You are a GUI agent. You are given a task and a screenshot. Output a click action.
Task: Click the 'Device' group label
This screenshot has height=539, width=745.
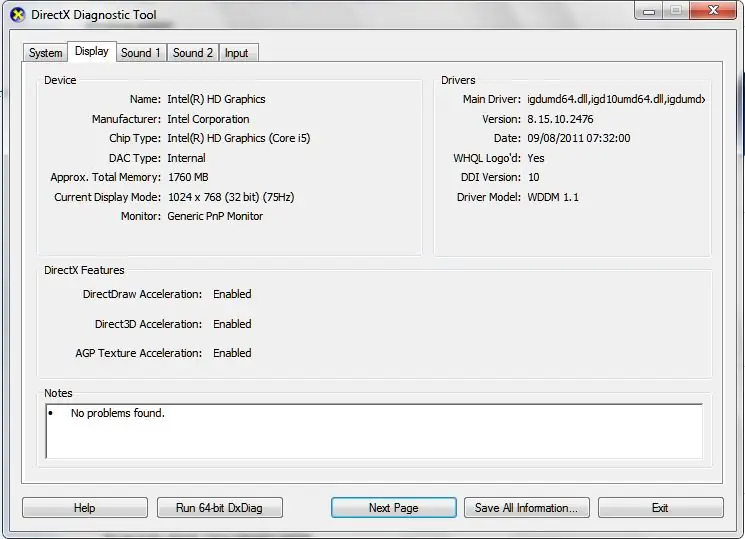(60, 80)
